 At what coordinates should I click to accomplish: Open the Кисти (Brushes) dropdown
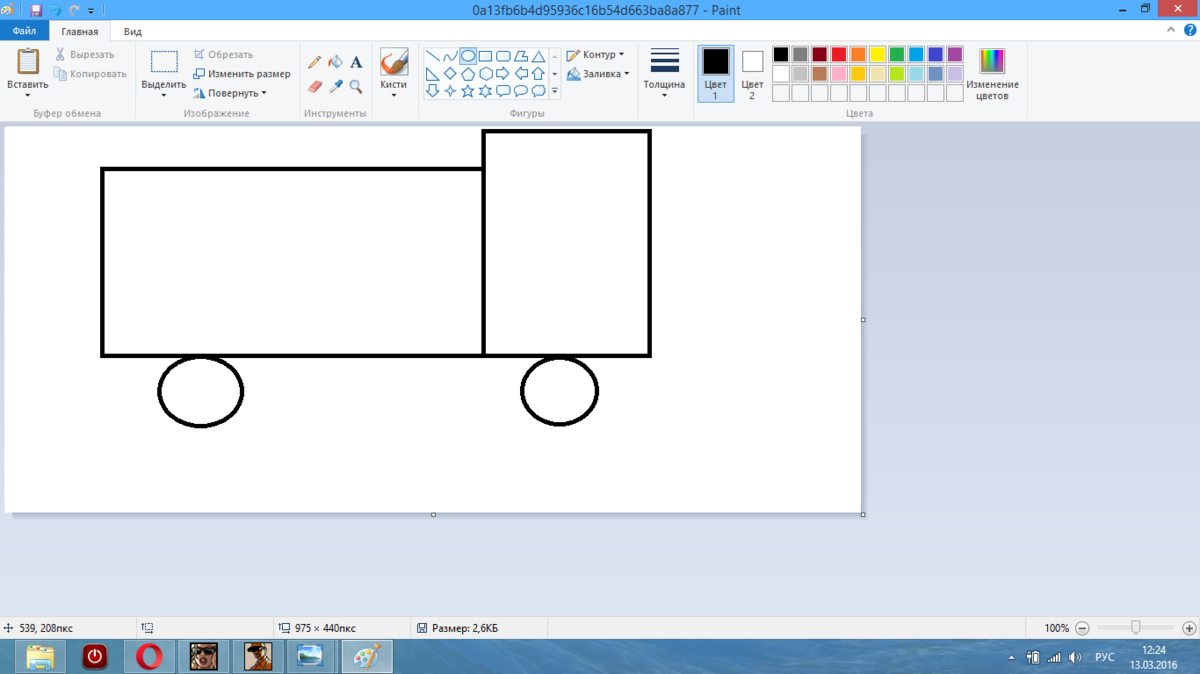[393, 93]
